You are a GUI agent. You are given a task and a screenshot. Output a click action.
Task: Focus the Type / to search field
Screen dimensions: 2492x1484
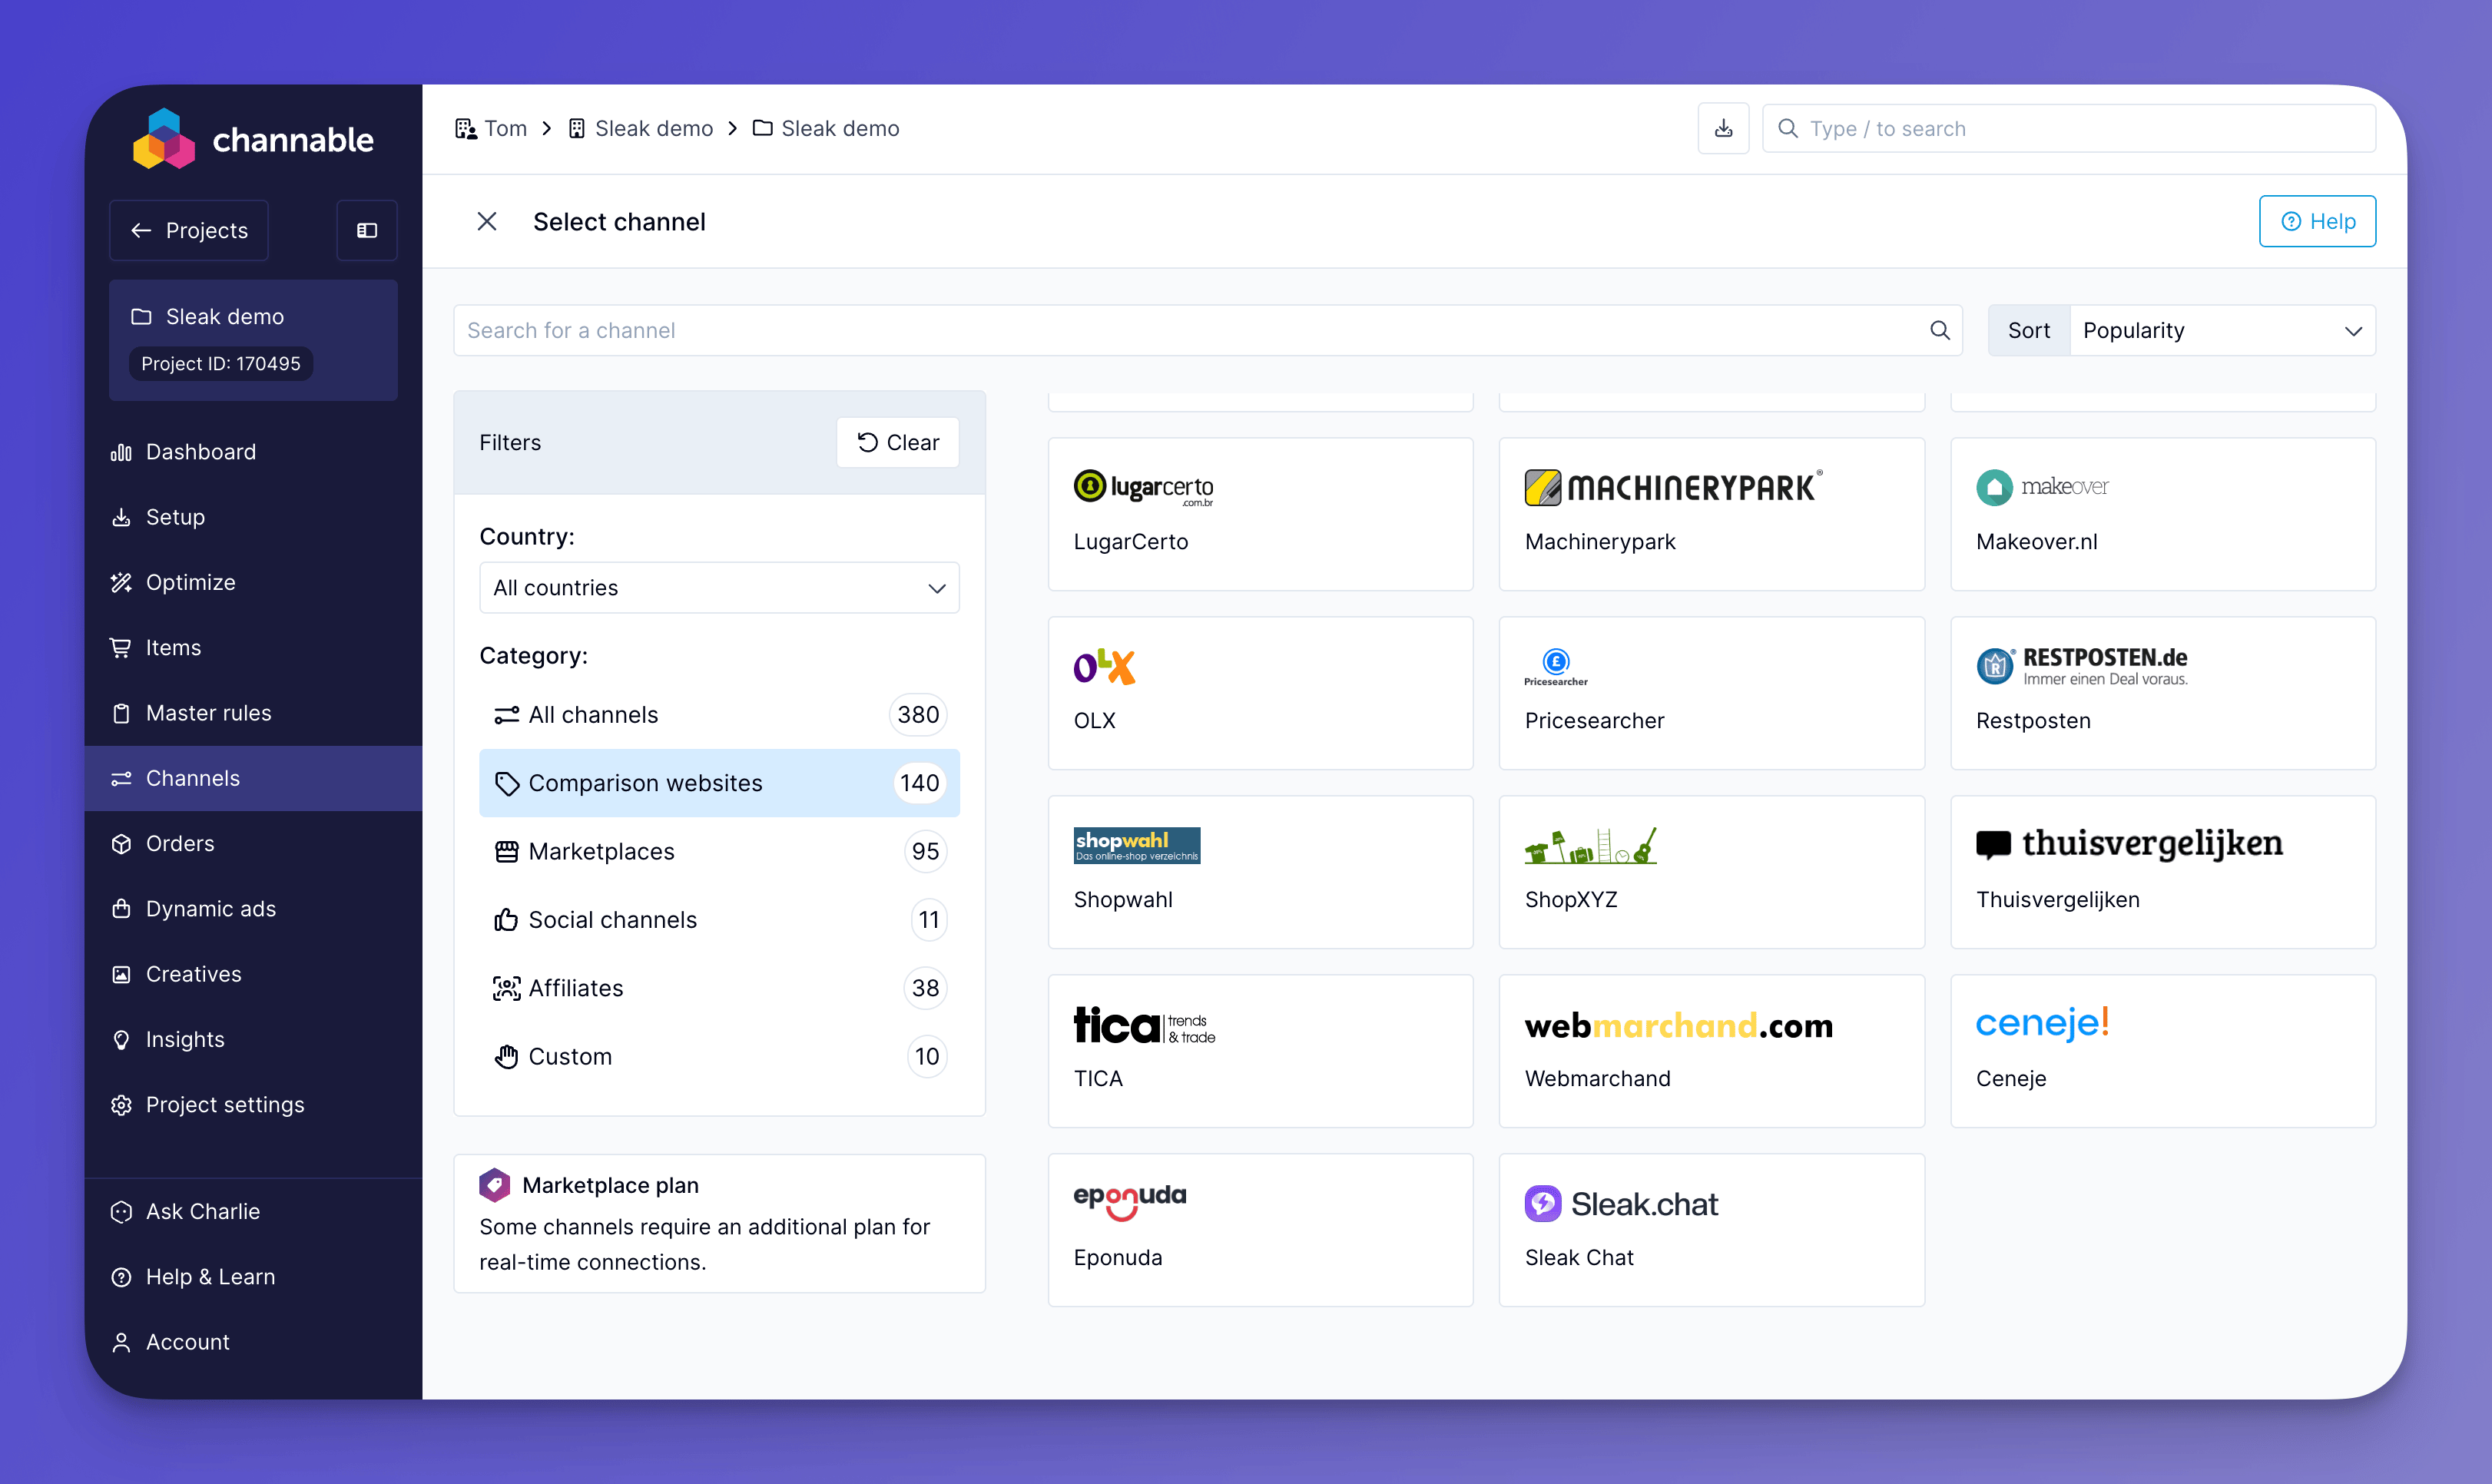click(x=2068, y=128)
